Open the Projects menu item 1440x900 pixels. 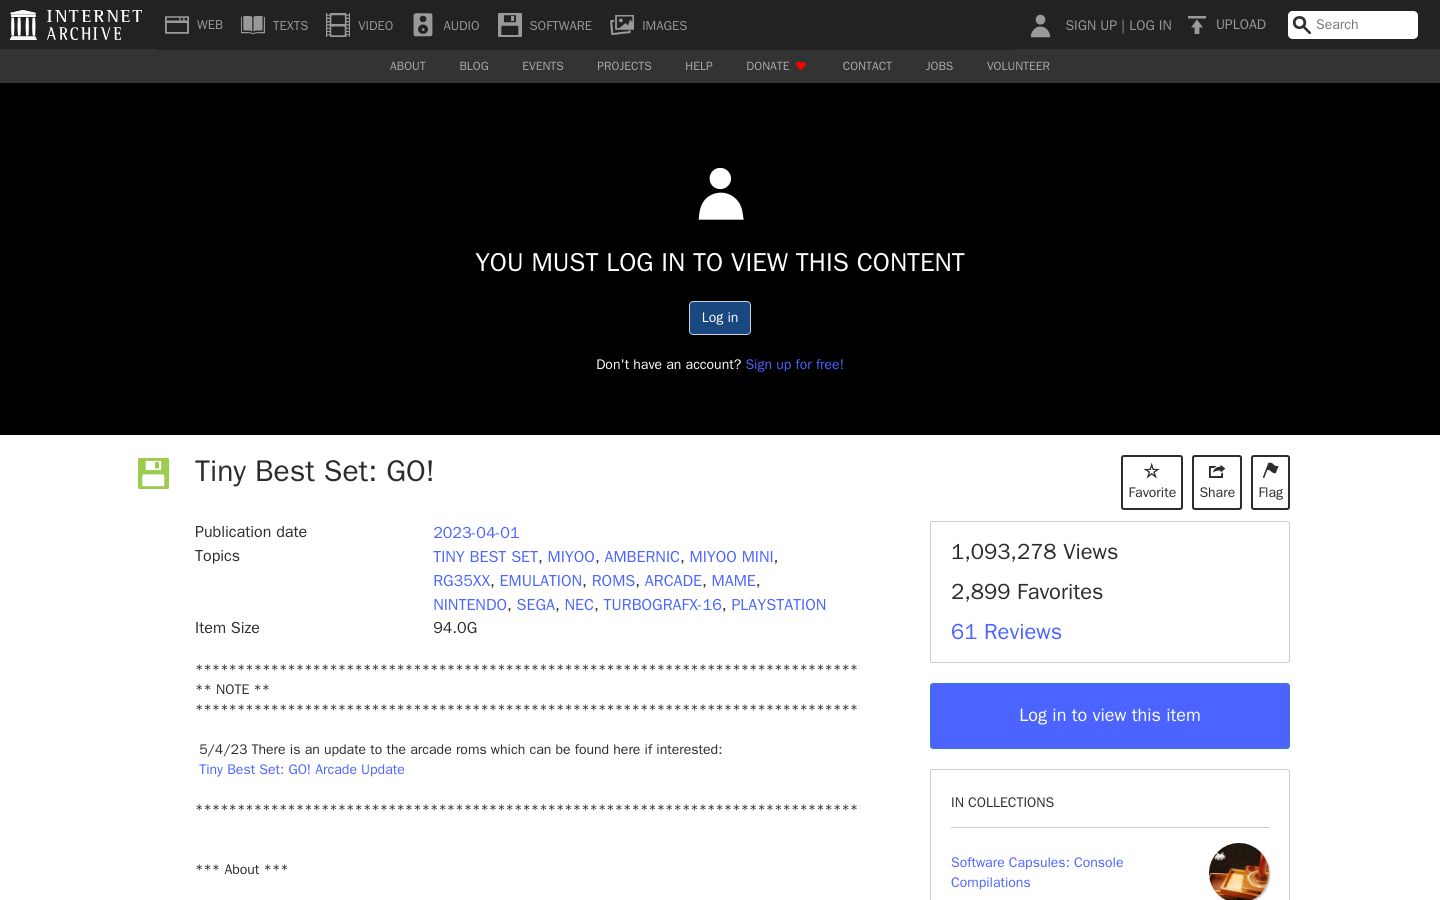pos(624,66)
